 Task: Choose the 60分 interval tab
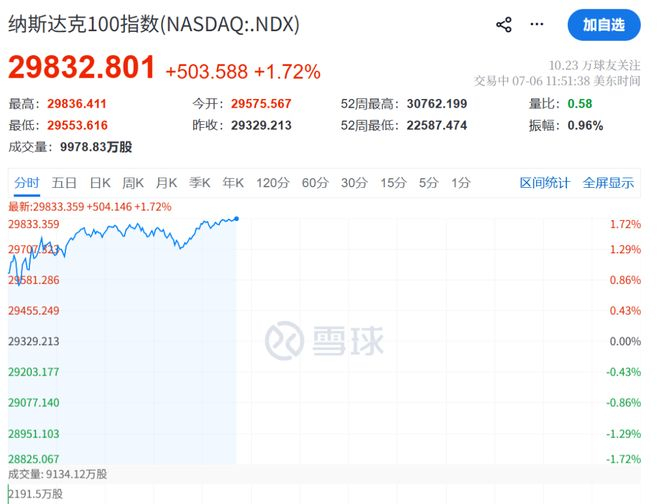coord(315,183)
